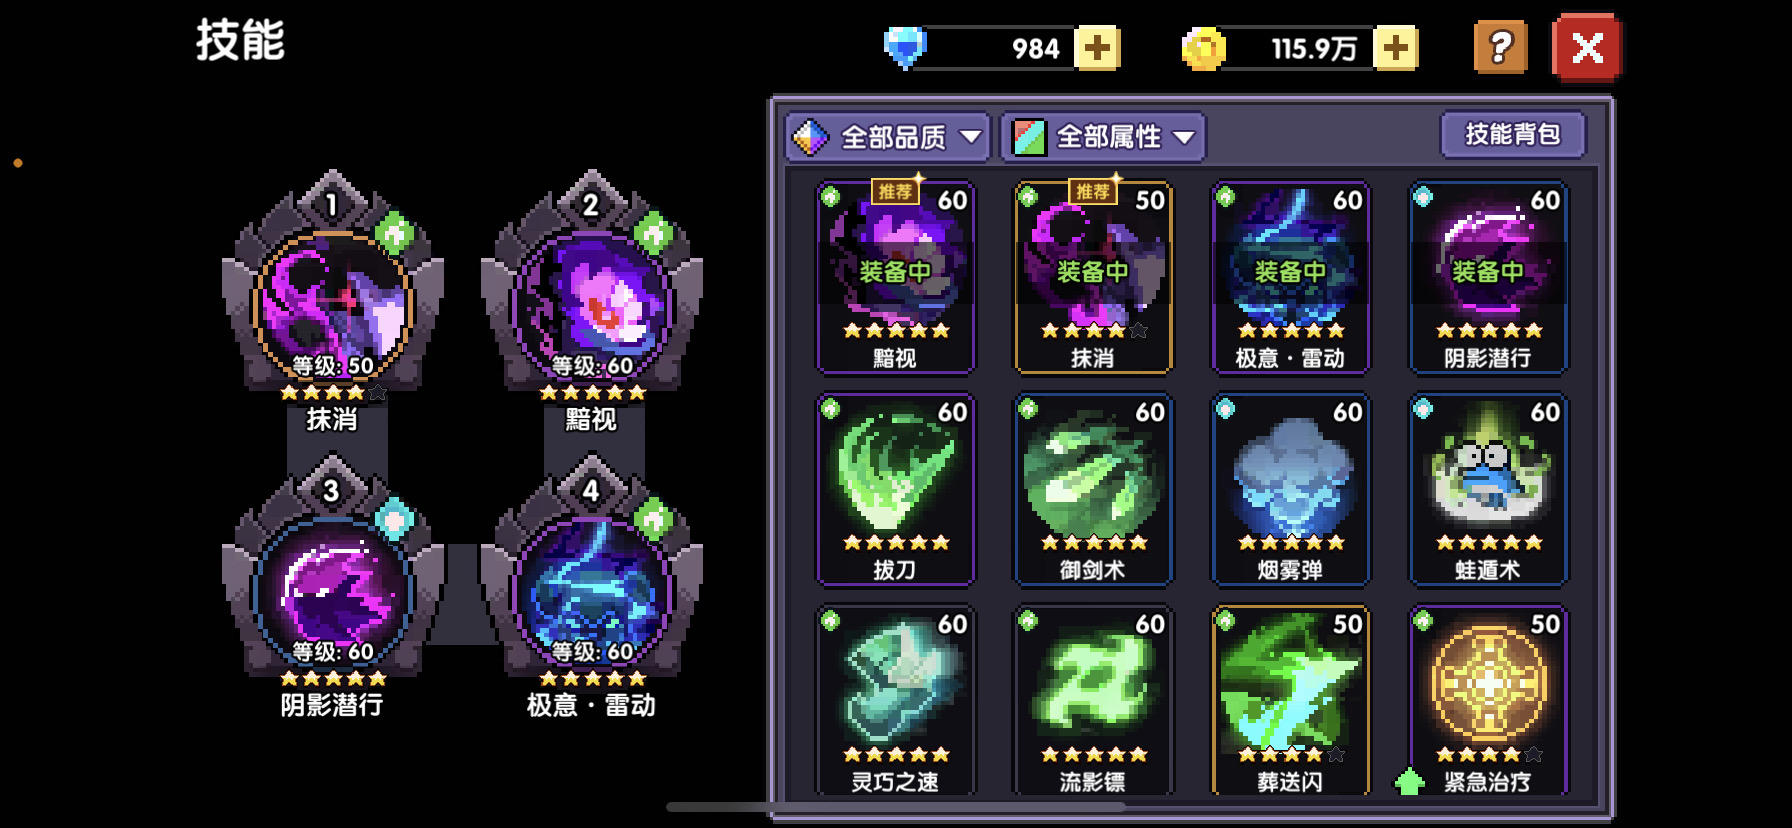Toggle the equipped 抹消 skill in backpack

1093,277
